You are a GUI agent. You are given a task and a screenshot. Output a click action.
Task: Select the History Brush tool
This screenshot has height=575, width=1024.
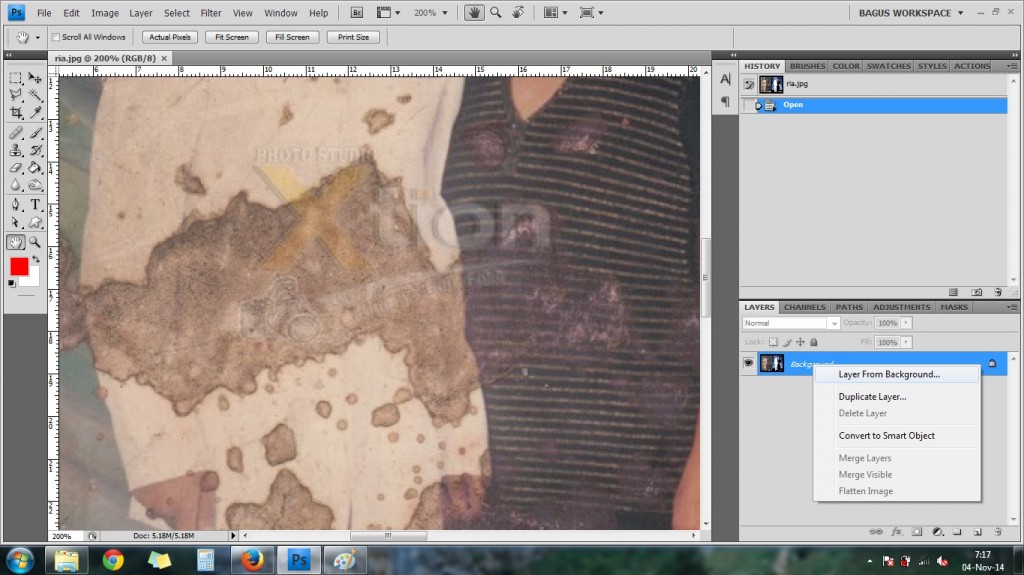click(x=35, y=150)
